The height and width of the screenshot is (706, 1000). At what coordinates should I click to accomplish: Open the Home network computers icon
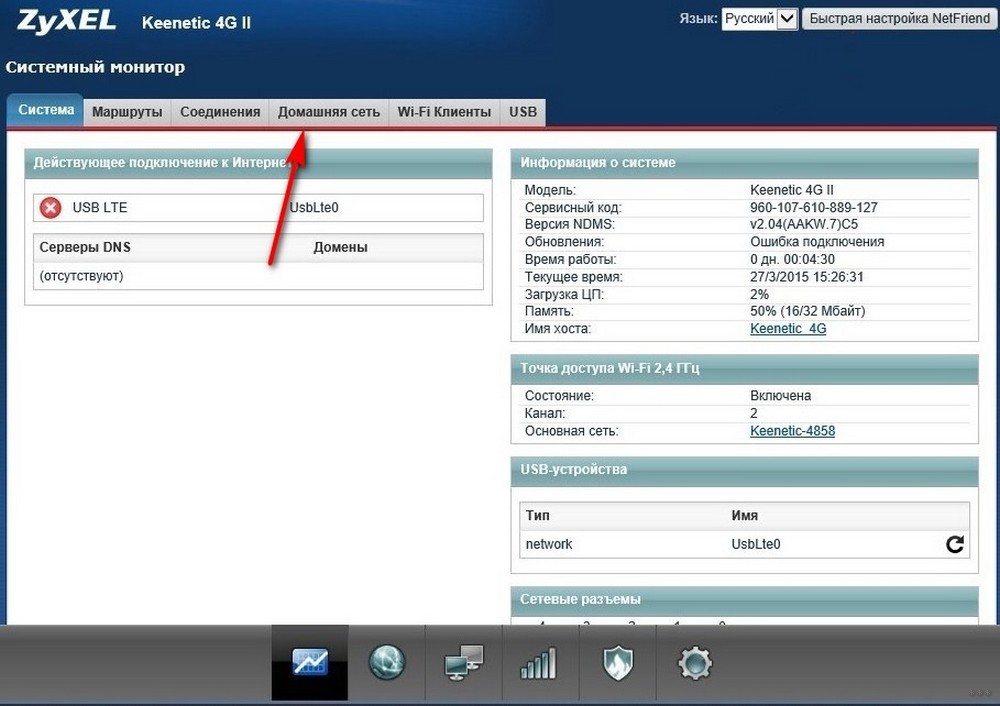pos(464,663)
